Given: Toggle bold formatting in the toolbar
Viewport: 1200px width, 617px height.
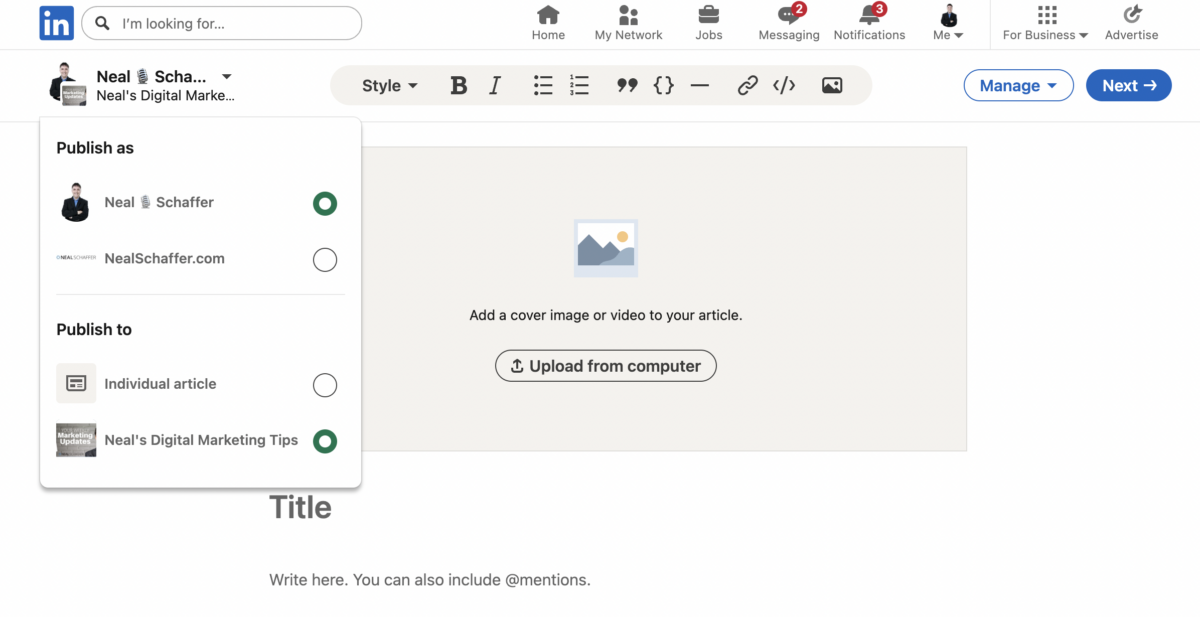Looking at the screenshot, I should pyautogui.click(x=458, y=85).
